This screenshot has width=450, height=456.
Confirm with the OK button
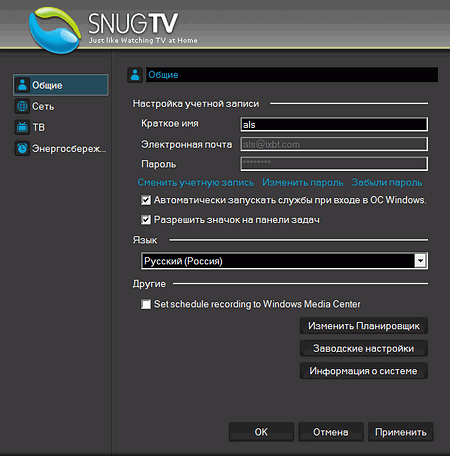tap(261, 432)
